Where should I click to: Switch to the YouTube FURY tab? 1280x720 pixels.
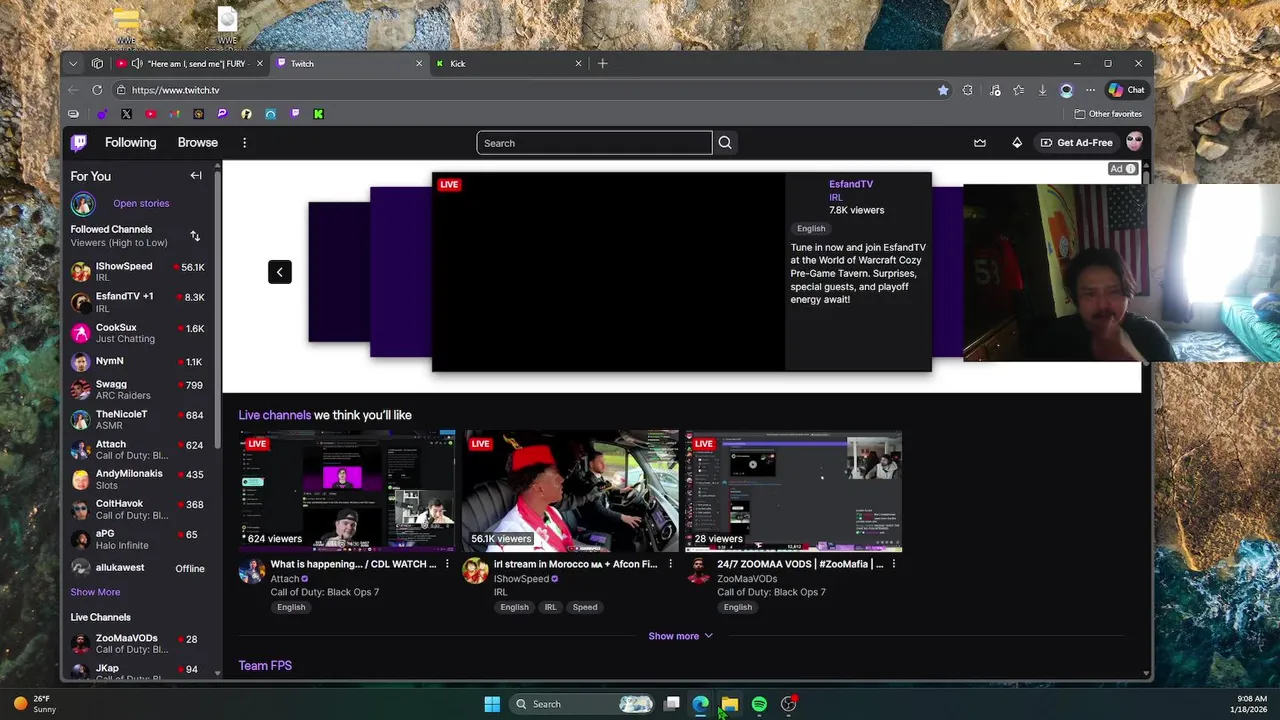[x=190, y=63]
